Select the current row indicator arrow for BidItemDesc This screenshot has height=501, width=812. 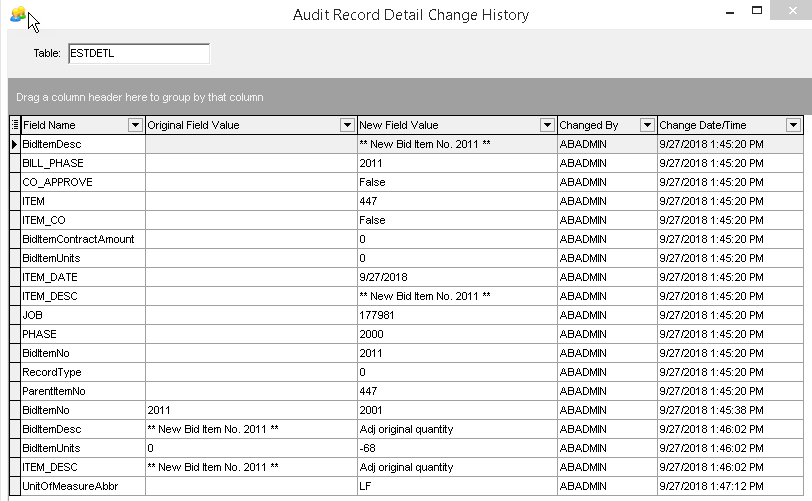(x=14, y=144)
